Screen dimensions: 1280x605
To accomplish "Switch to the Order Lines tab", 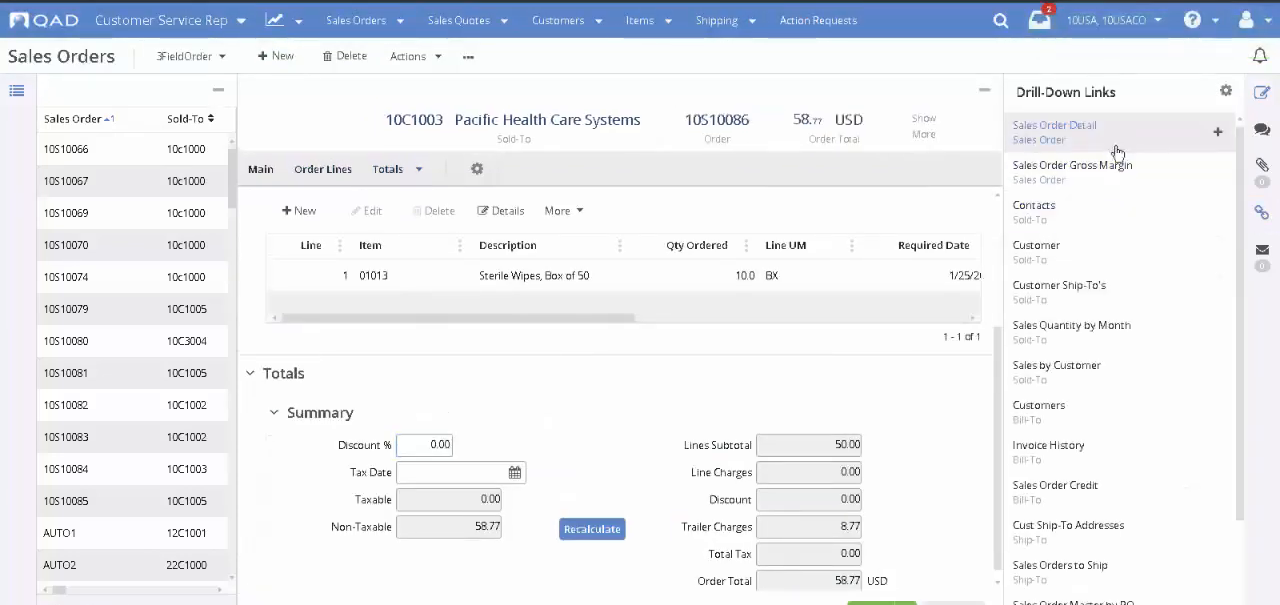I will pyautogui.click(x=323, y=169).
